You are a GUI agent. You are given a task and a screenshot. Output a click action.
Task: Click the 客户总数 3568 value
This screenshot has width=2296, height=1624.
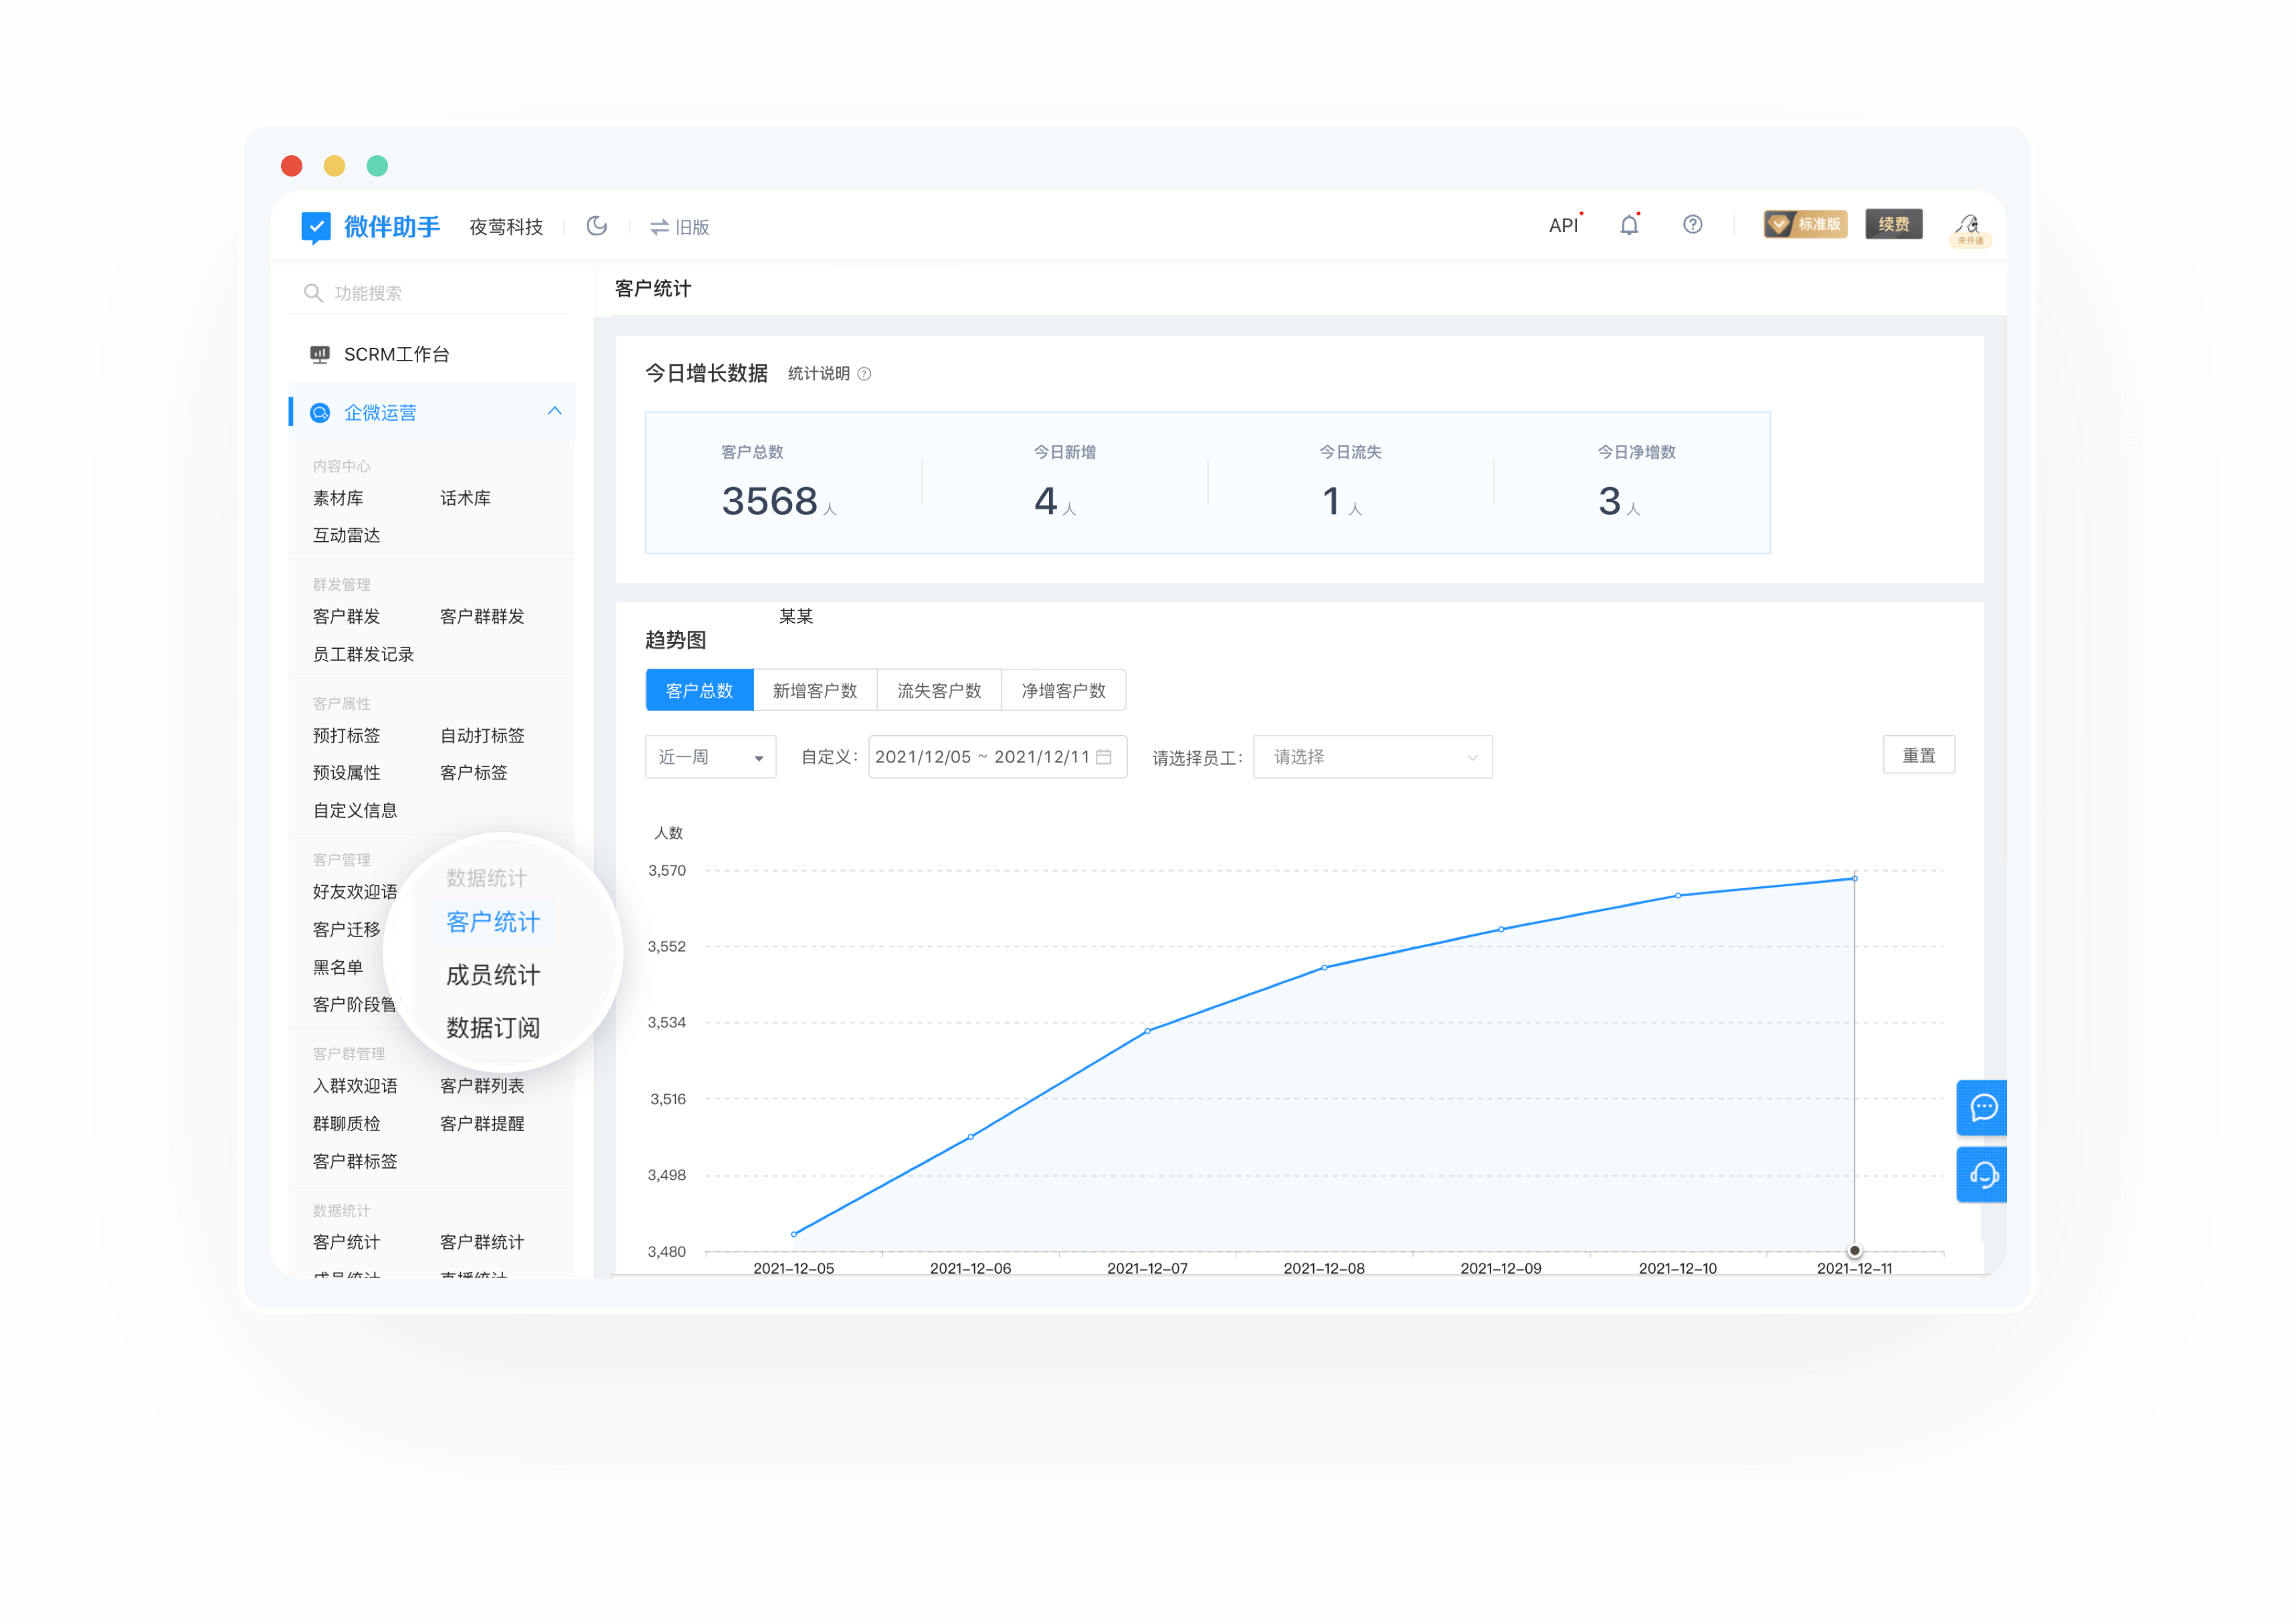tap(769, 501)
